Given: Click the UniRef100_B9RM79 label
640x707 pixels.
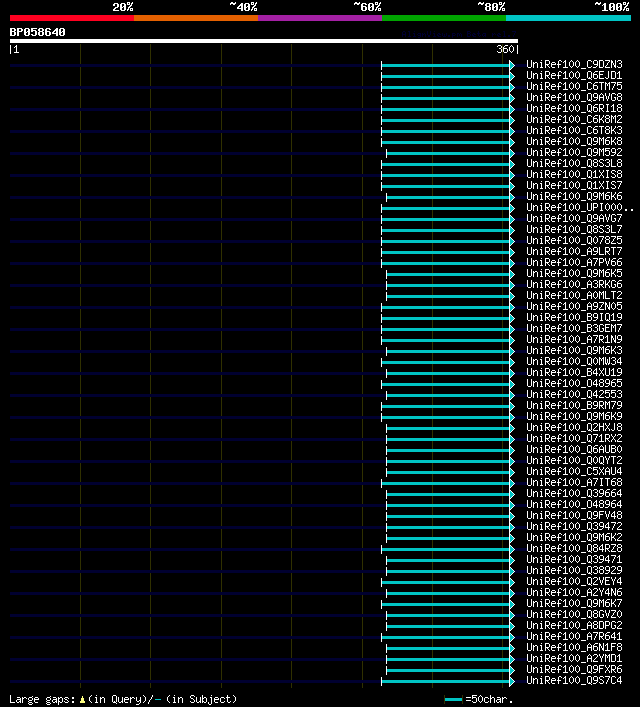Looking at the screenshot, I should click(x=574, y=405).
